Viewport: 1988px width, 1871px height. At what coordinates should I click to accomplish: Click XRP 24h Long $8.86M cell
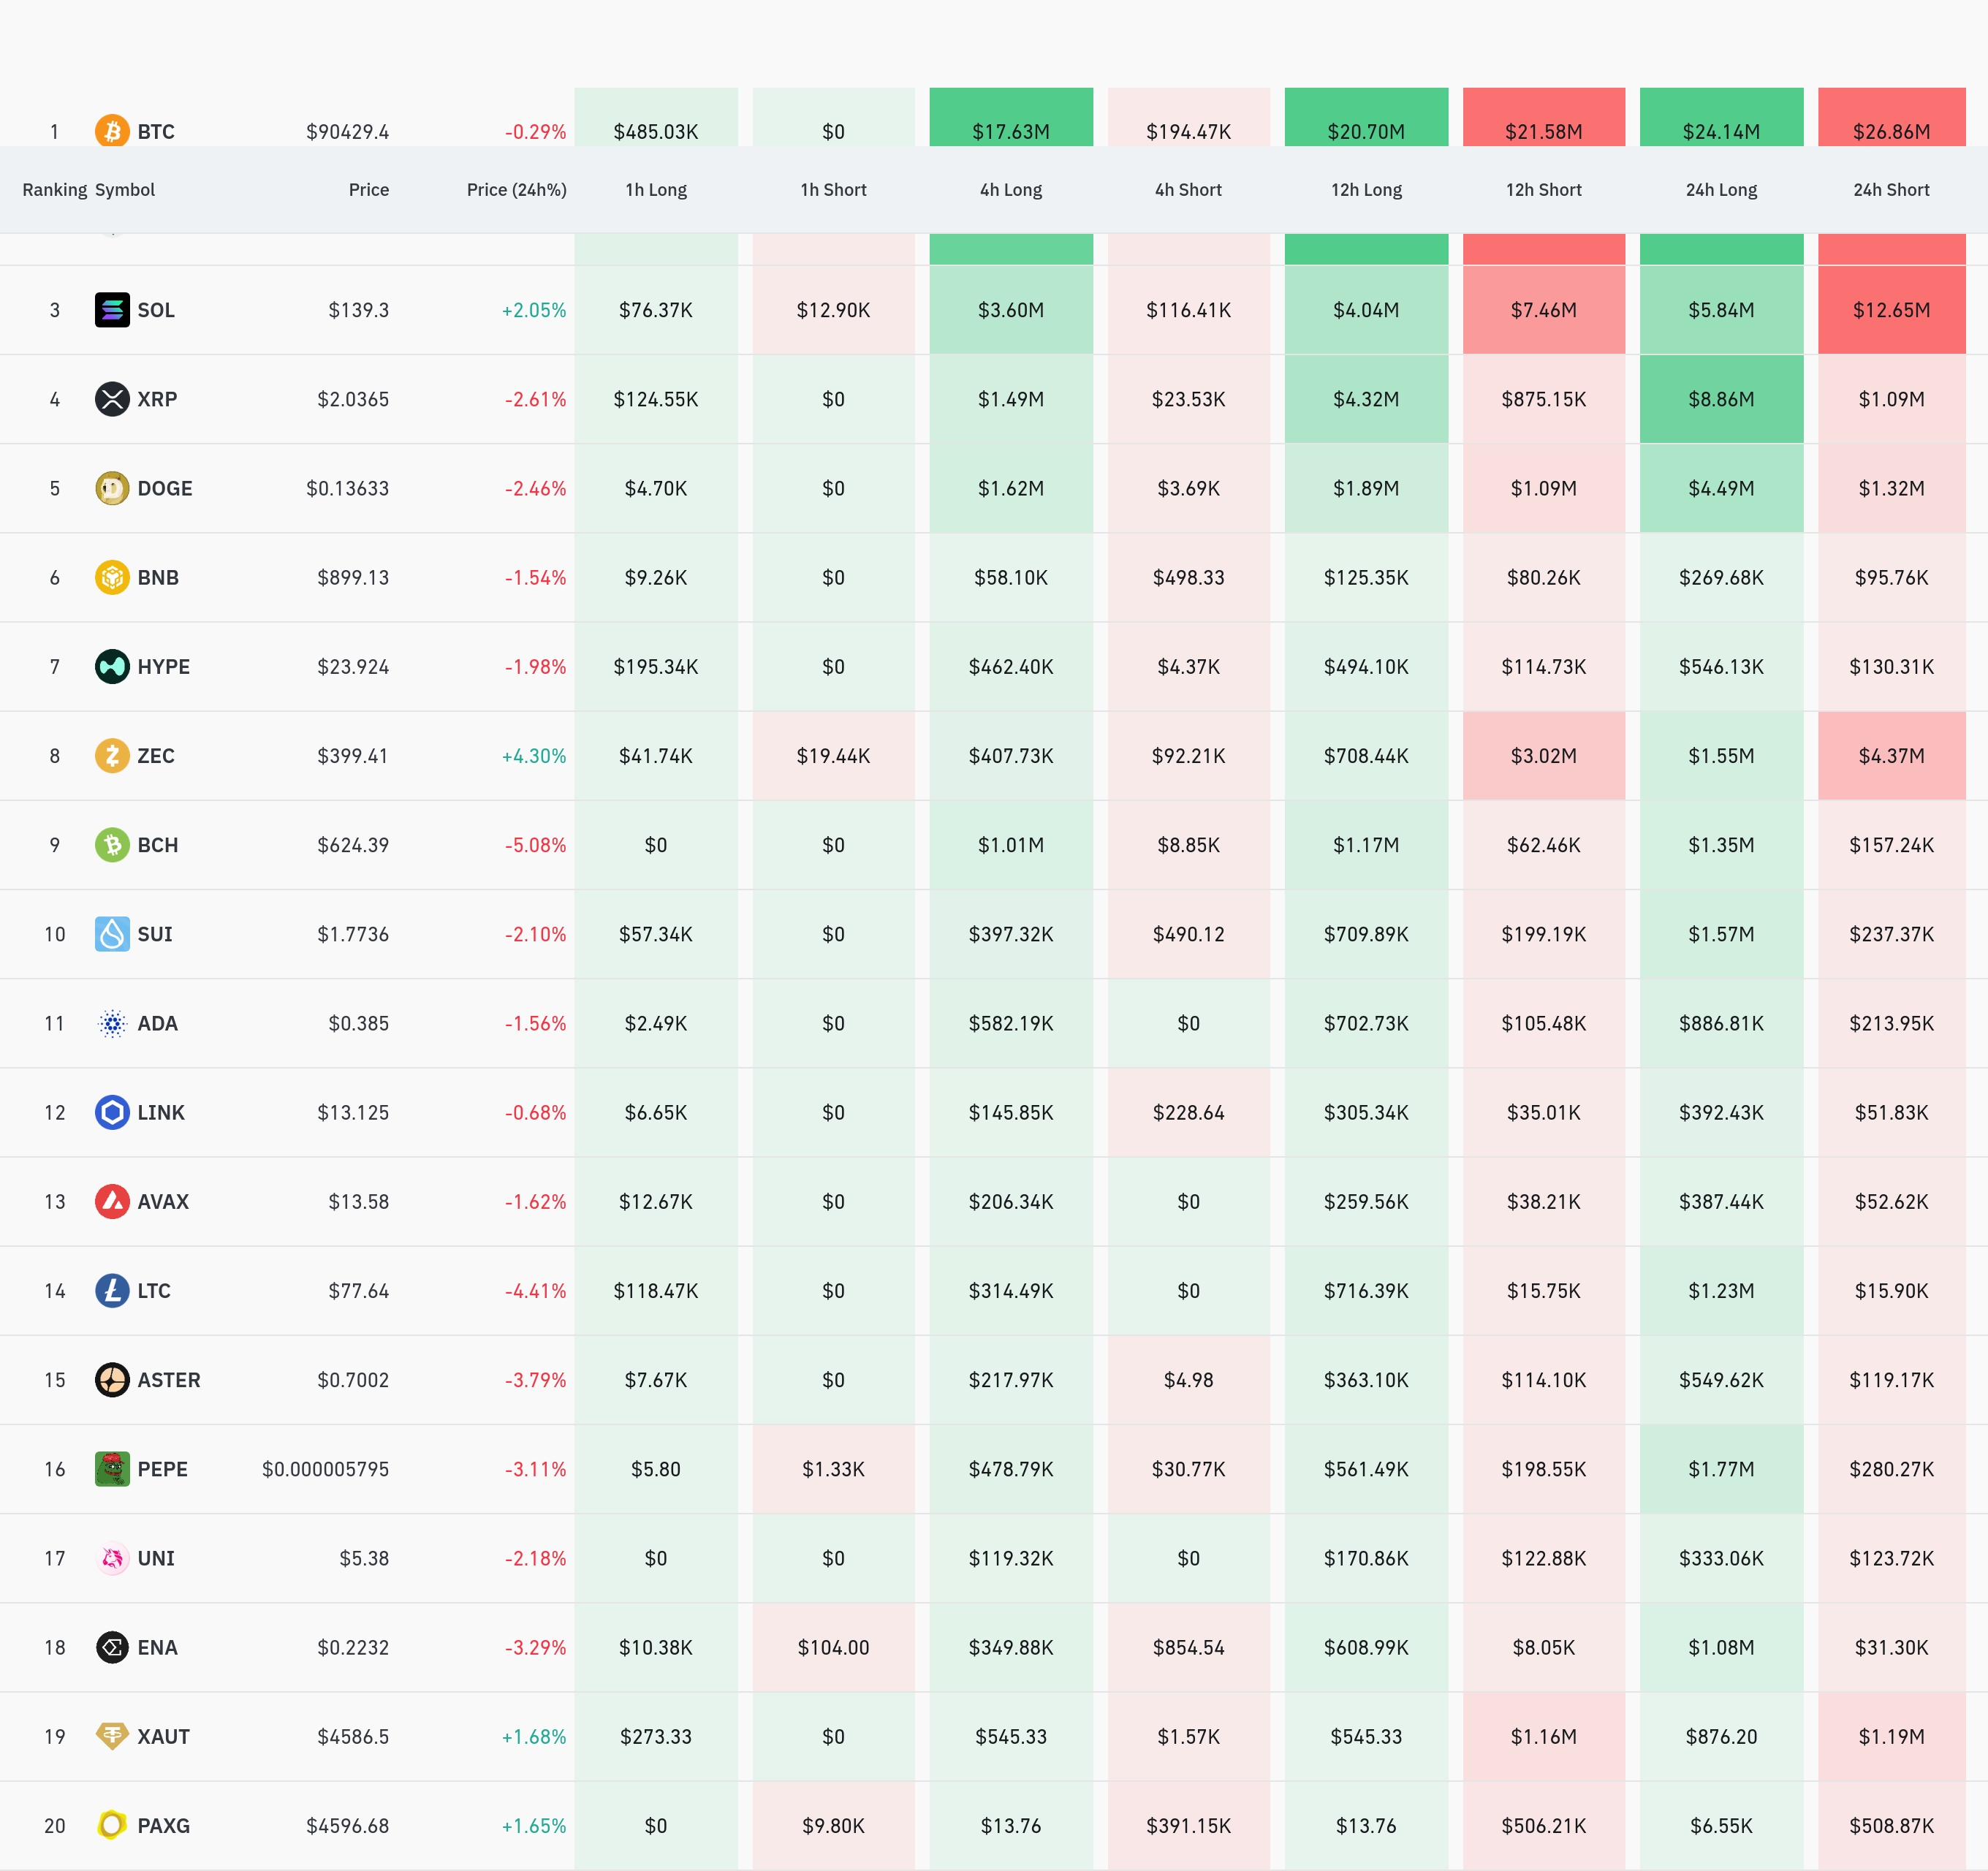coord(1721,399)
